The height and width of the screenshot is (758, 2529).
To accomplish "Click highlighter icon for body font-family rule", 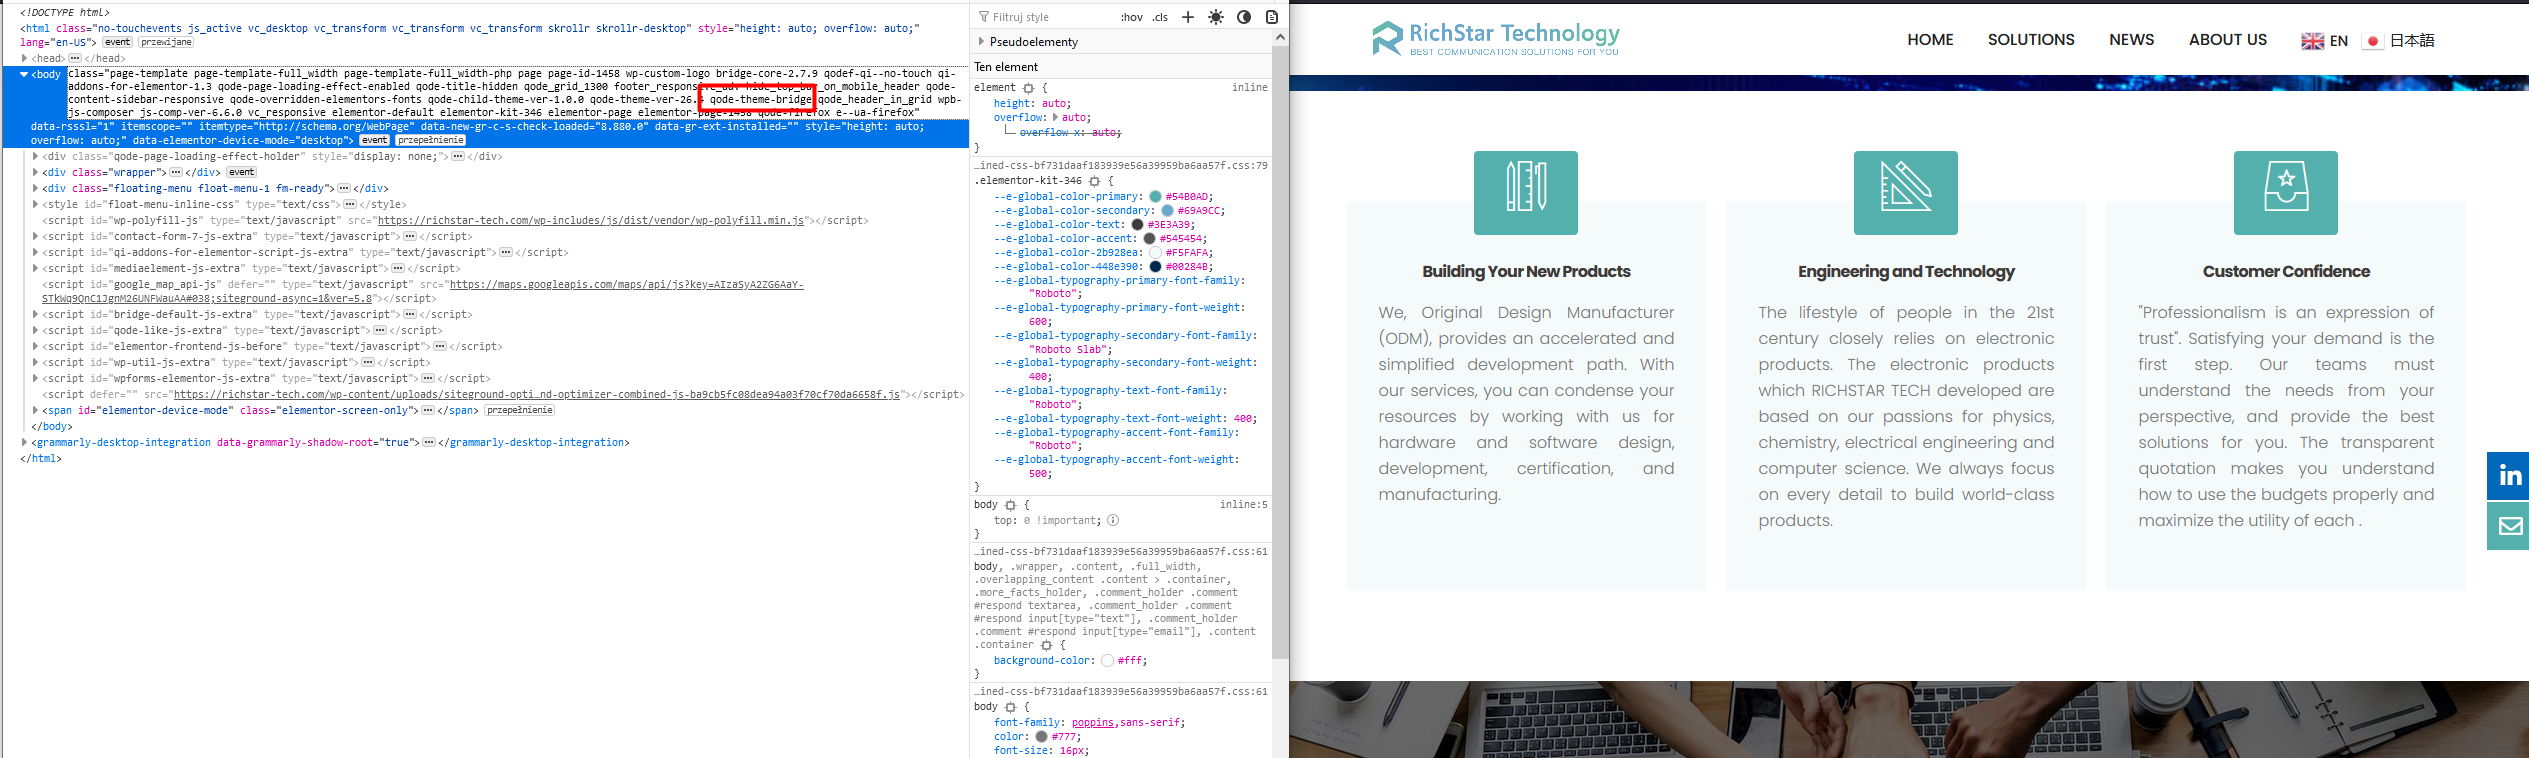I will (1010, 707).
